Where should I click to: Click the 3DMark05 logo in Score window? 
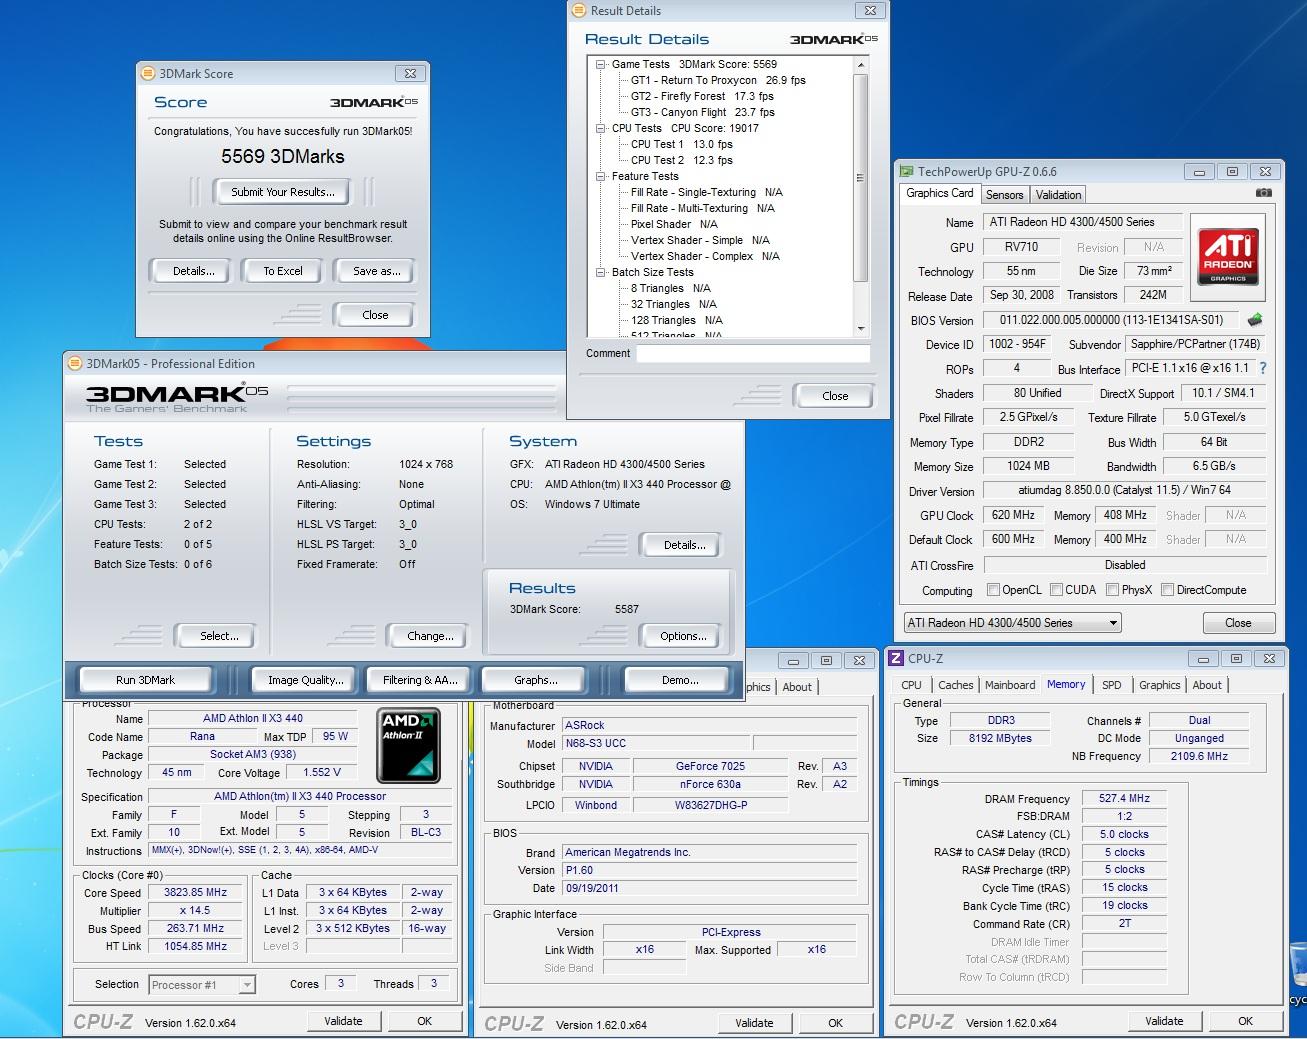click(374, 102)
